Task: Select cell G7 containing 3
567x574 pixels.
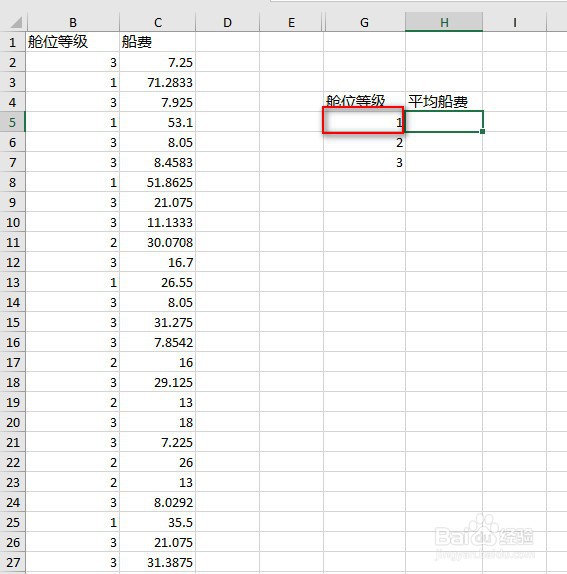Action: coord(364,162)
